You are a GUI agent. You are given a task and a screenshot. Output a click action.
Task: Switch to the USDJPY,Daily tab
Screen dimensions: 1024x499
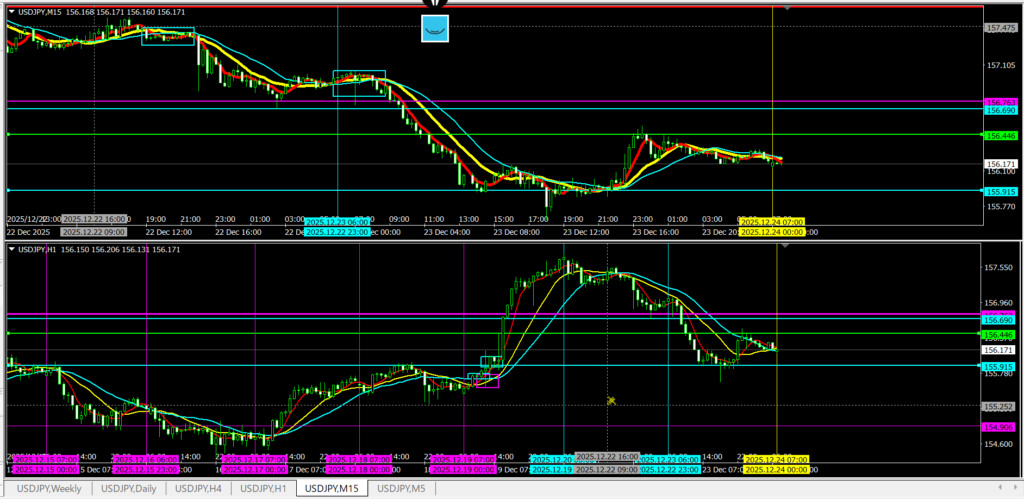(129, 488)
